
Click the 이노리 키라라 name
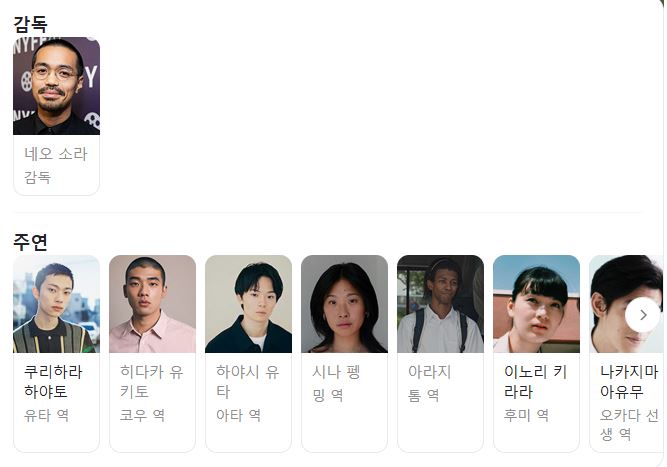(536, 382)
